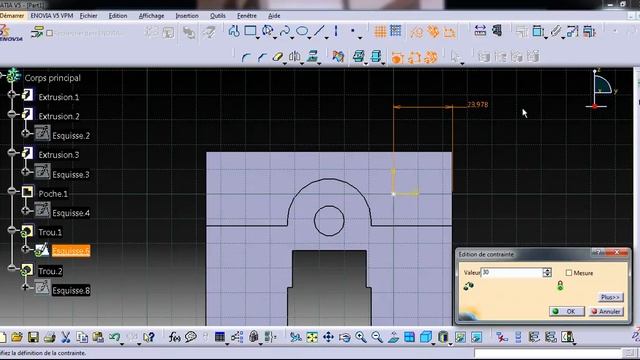Select the Corner fillet tool
The image size is (640, 360).
coord(245,57)
